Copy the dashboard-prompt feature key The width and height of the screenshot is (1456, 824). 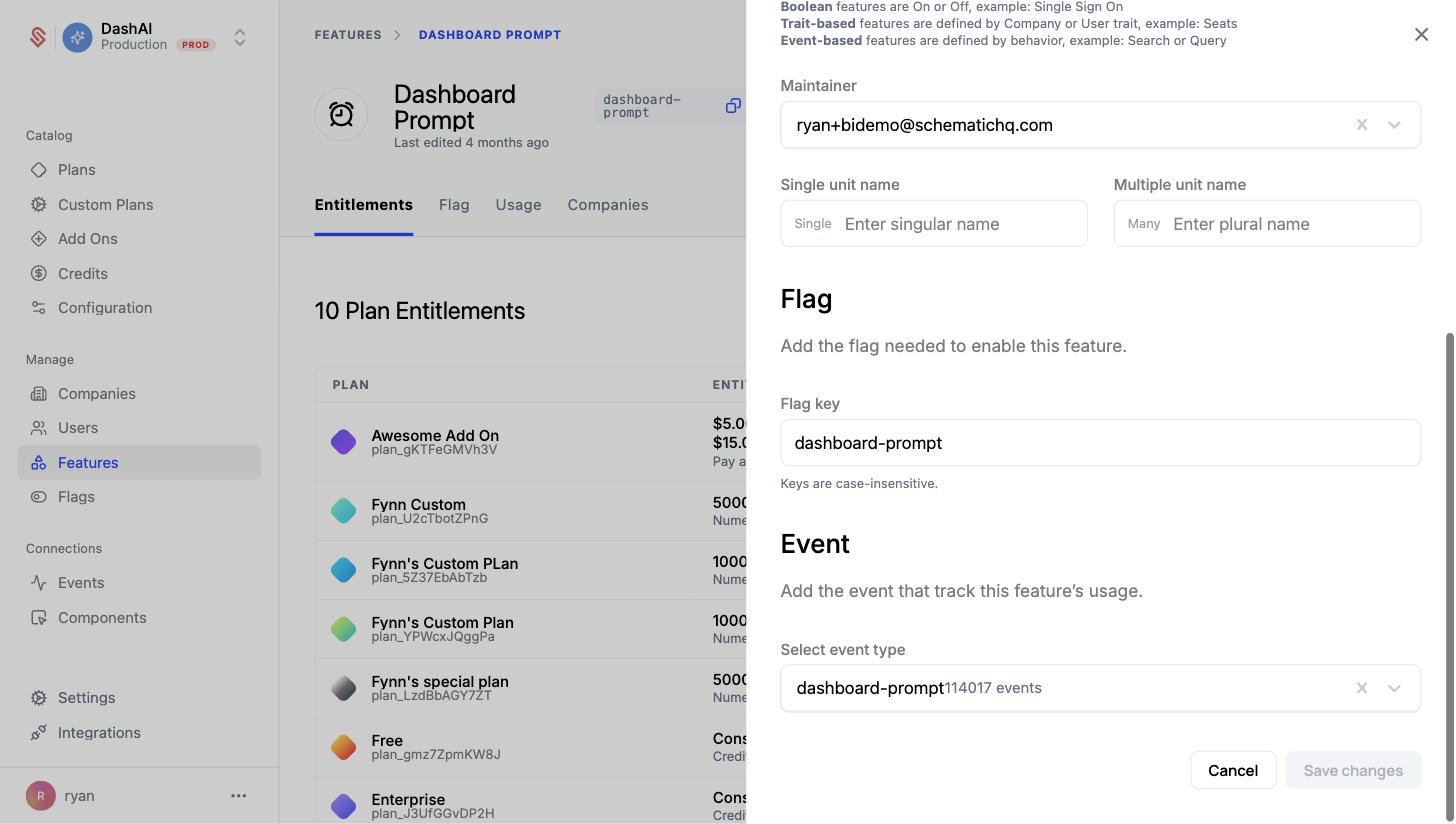pos(733,106)
